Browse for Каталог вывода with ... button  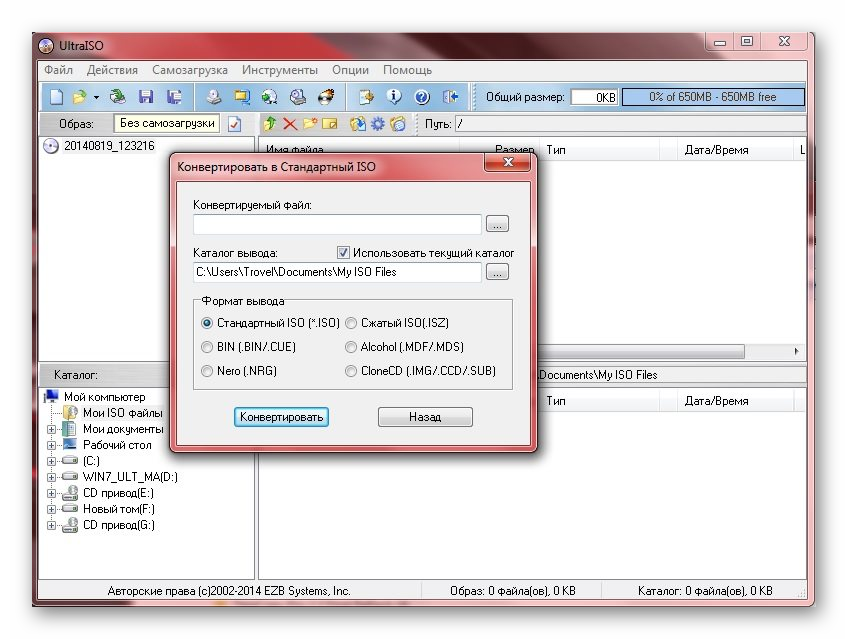(x=497, y=272)
